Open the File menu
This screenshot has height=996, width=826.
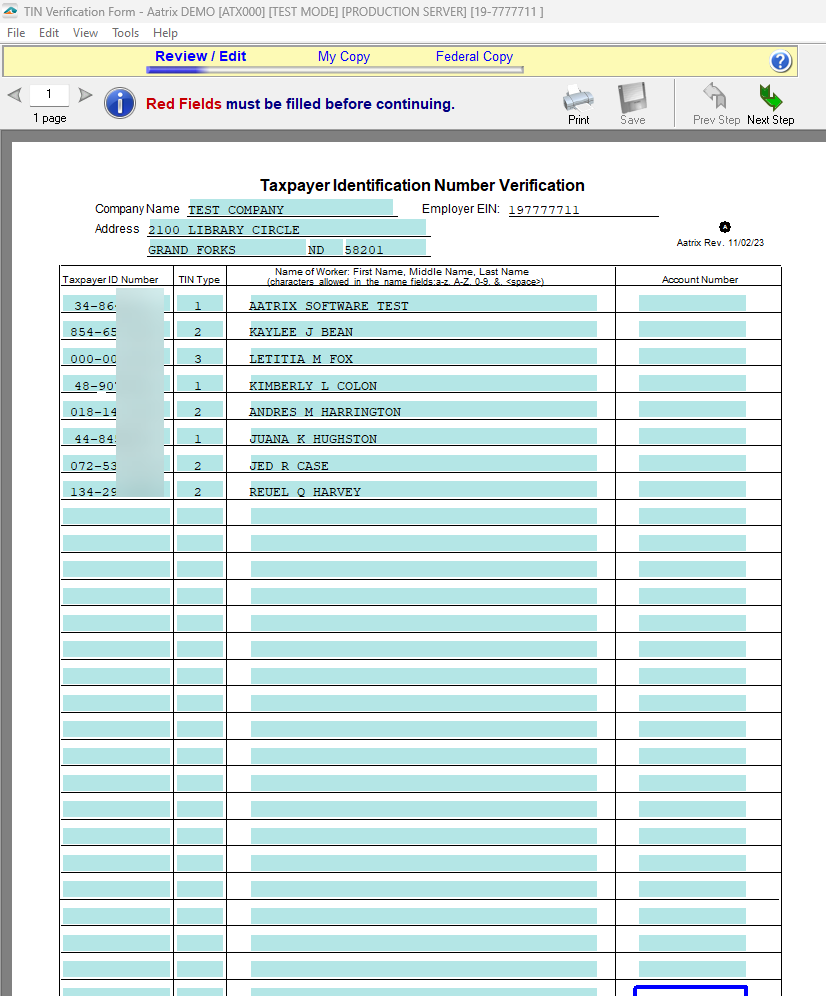16,33
